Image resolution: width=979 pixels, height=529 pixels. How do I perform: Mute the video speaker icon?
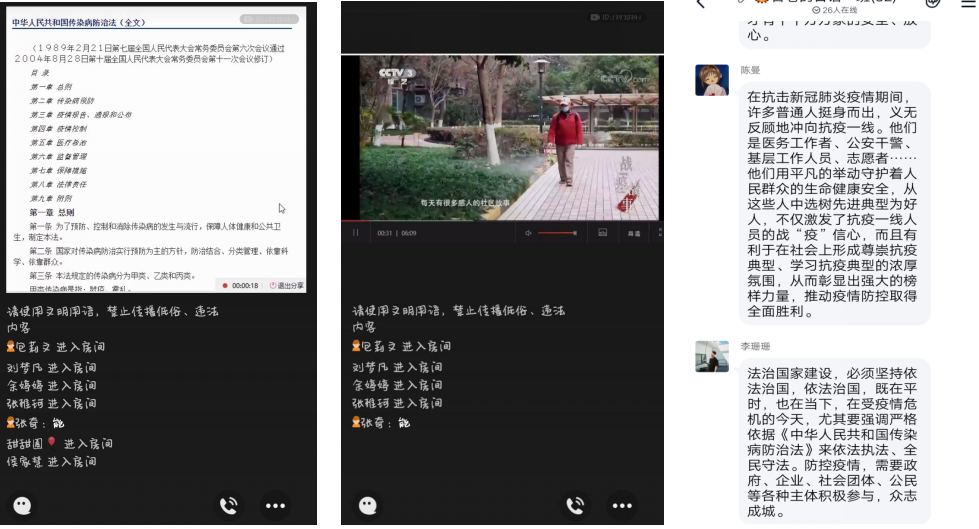529,233
